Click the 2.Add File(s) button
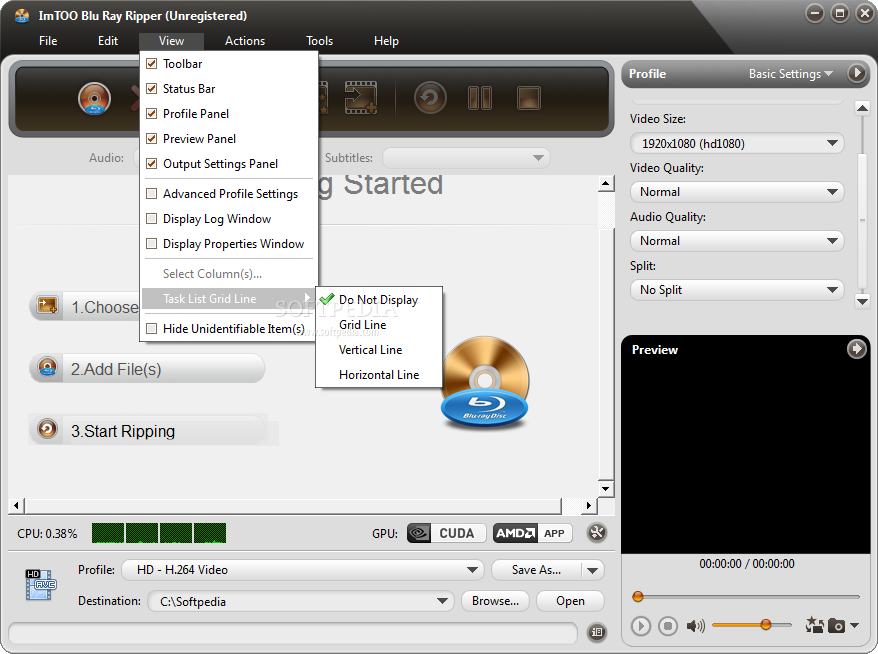The image size is (878, 654). [147, 368]
